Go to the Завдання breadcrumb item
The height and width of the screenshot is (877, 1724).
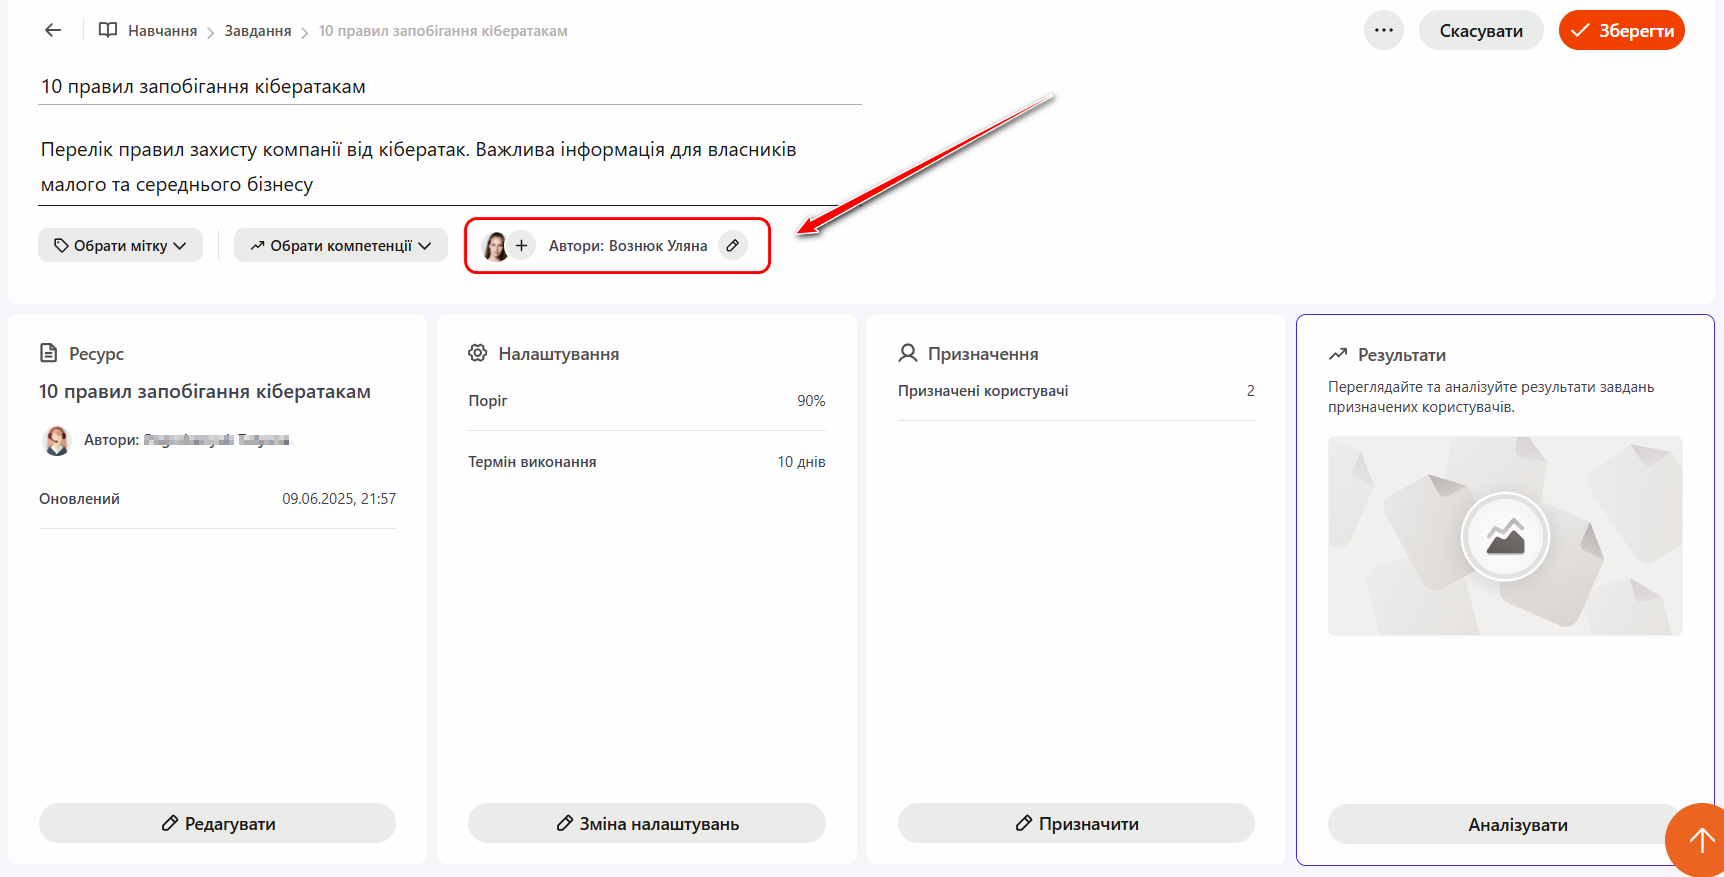257,31
